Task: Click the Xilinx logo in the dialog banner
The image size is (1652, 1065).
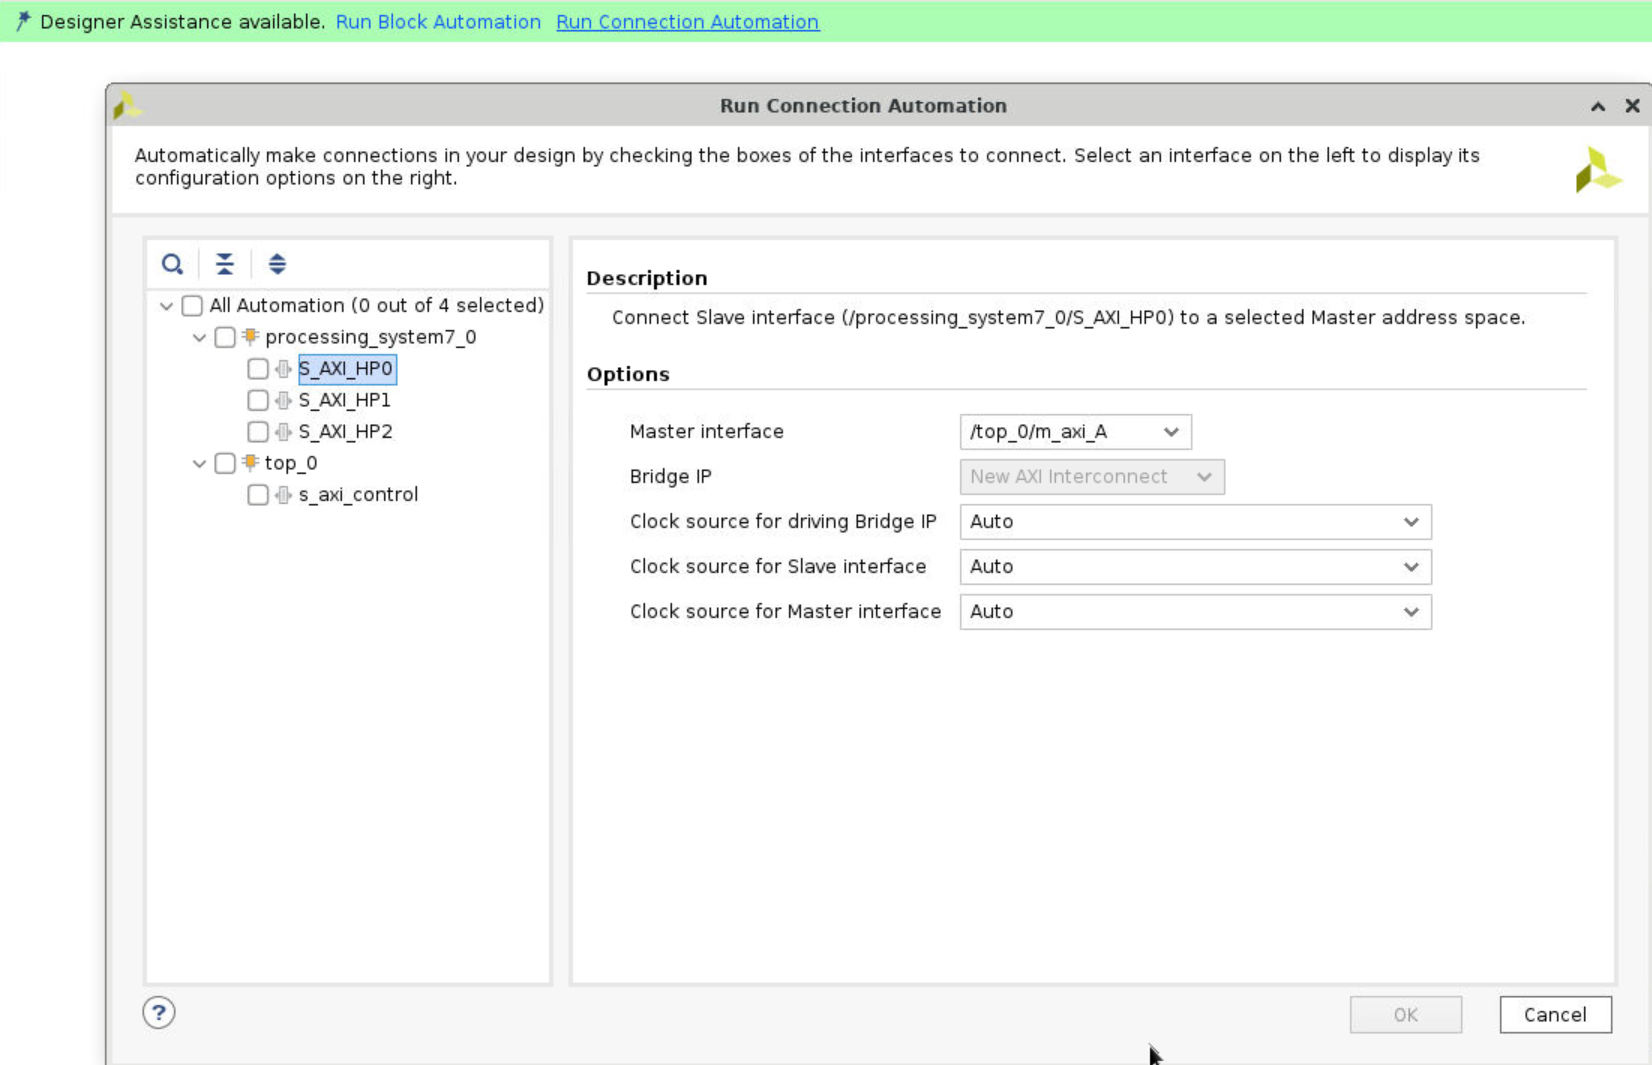Action: tap(1597, 169)
